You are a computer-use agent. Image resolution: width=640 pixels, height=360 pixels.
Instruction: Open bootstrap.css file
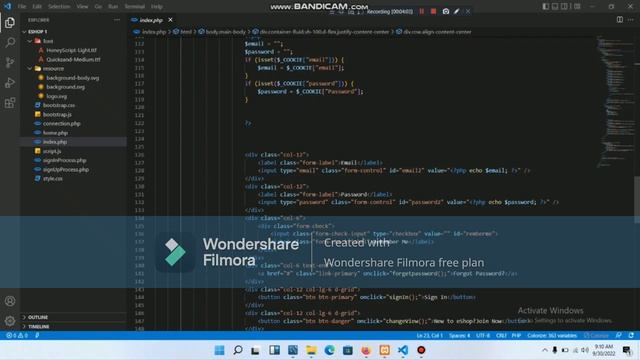(59, 105)
